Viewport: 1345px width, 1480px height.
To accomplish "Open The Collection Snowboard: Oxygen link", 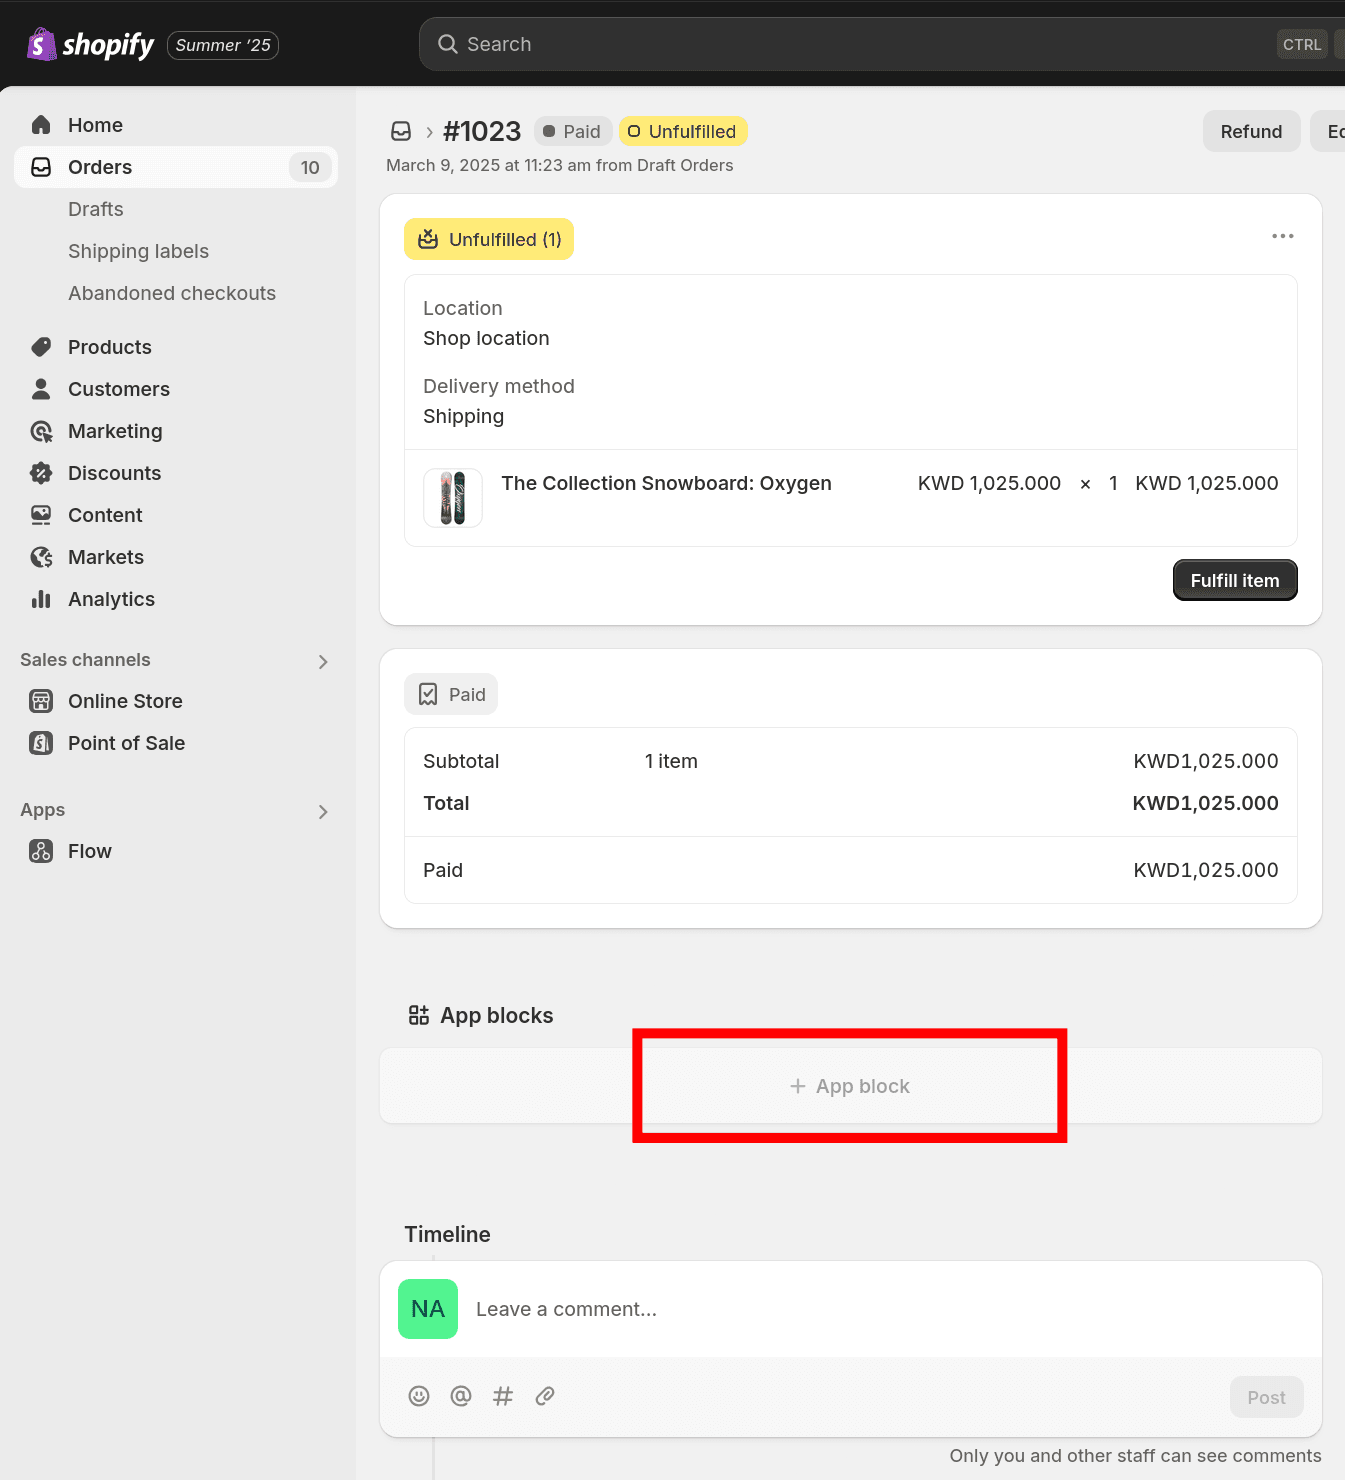I will click(x=666, y=483).
